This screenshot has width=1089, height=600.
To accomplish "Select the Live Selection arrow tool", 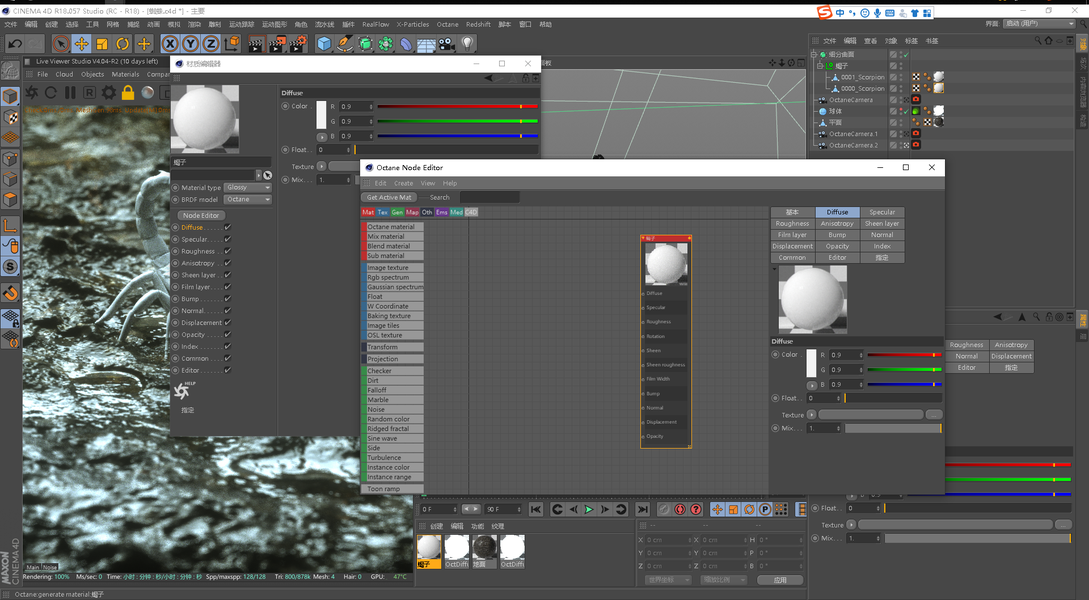I will click(61, 44).
